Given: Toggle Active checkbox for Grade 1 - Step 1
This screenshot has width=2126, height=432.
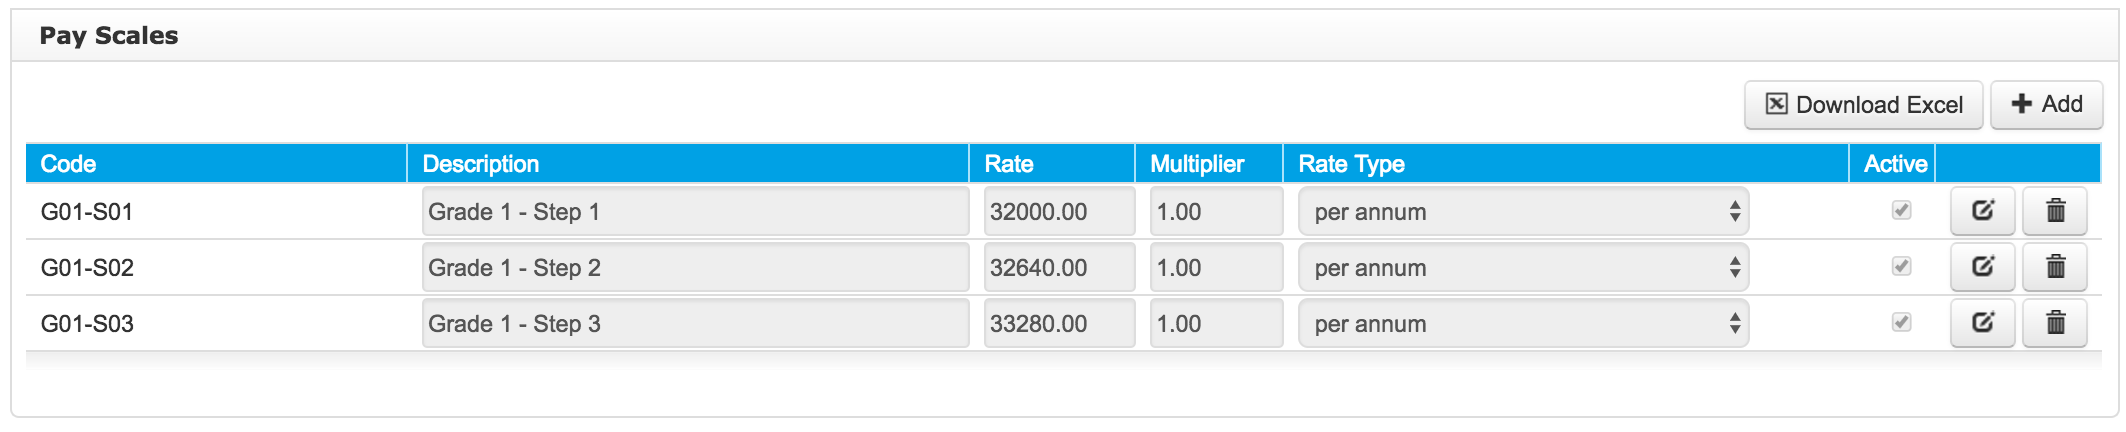Looking at the screenshot, I should (1902, 210).
